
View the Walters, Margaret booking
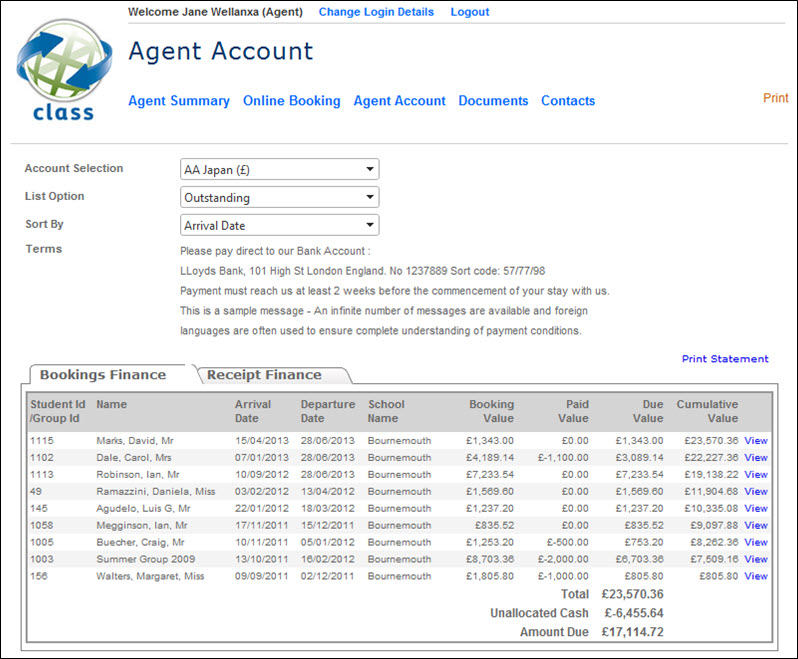click(x=756, y=576)
